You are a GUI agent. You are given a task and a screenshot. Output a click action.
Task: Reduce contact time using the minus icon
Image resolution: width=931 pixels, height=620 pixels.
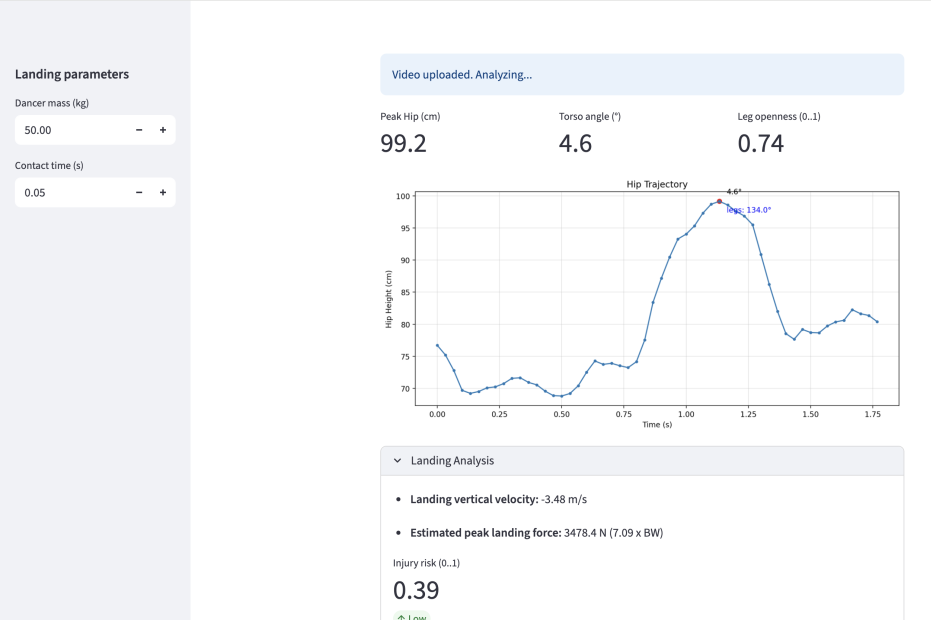[x=139, y=192]
